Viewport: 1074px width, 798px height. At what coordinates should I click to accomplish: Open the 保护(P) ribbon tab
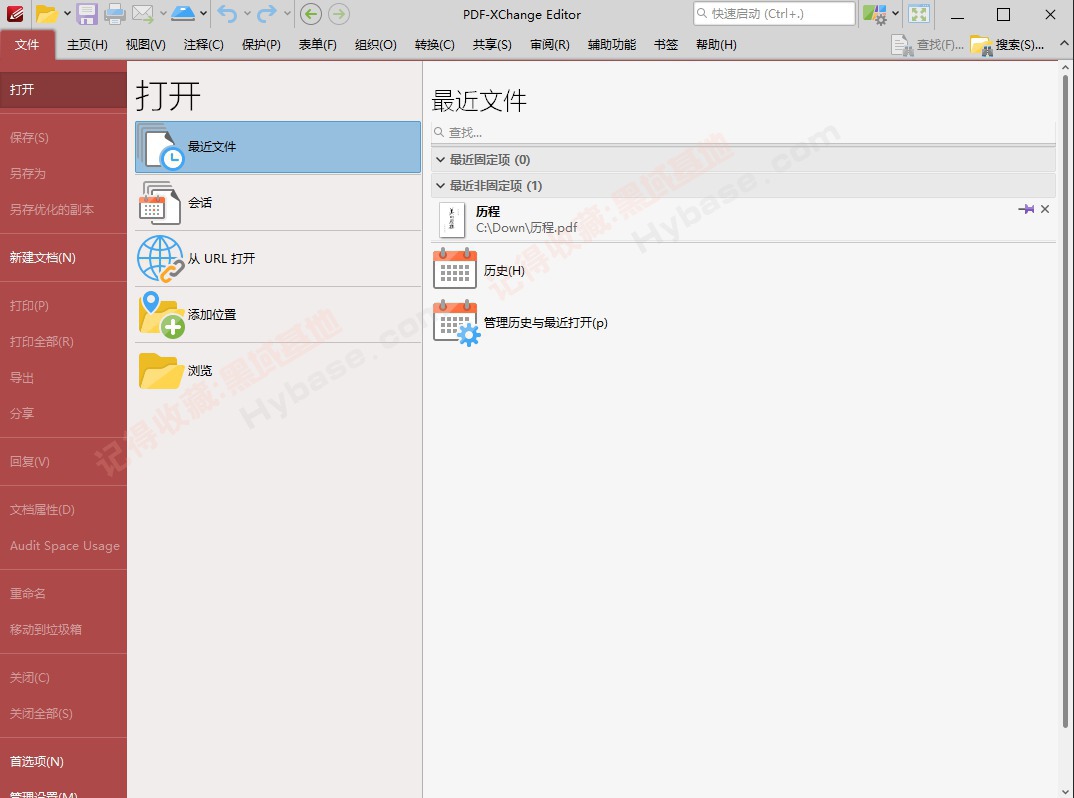(x=261, y=45)
